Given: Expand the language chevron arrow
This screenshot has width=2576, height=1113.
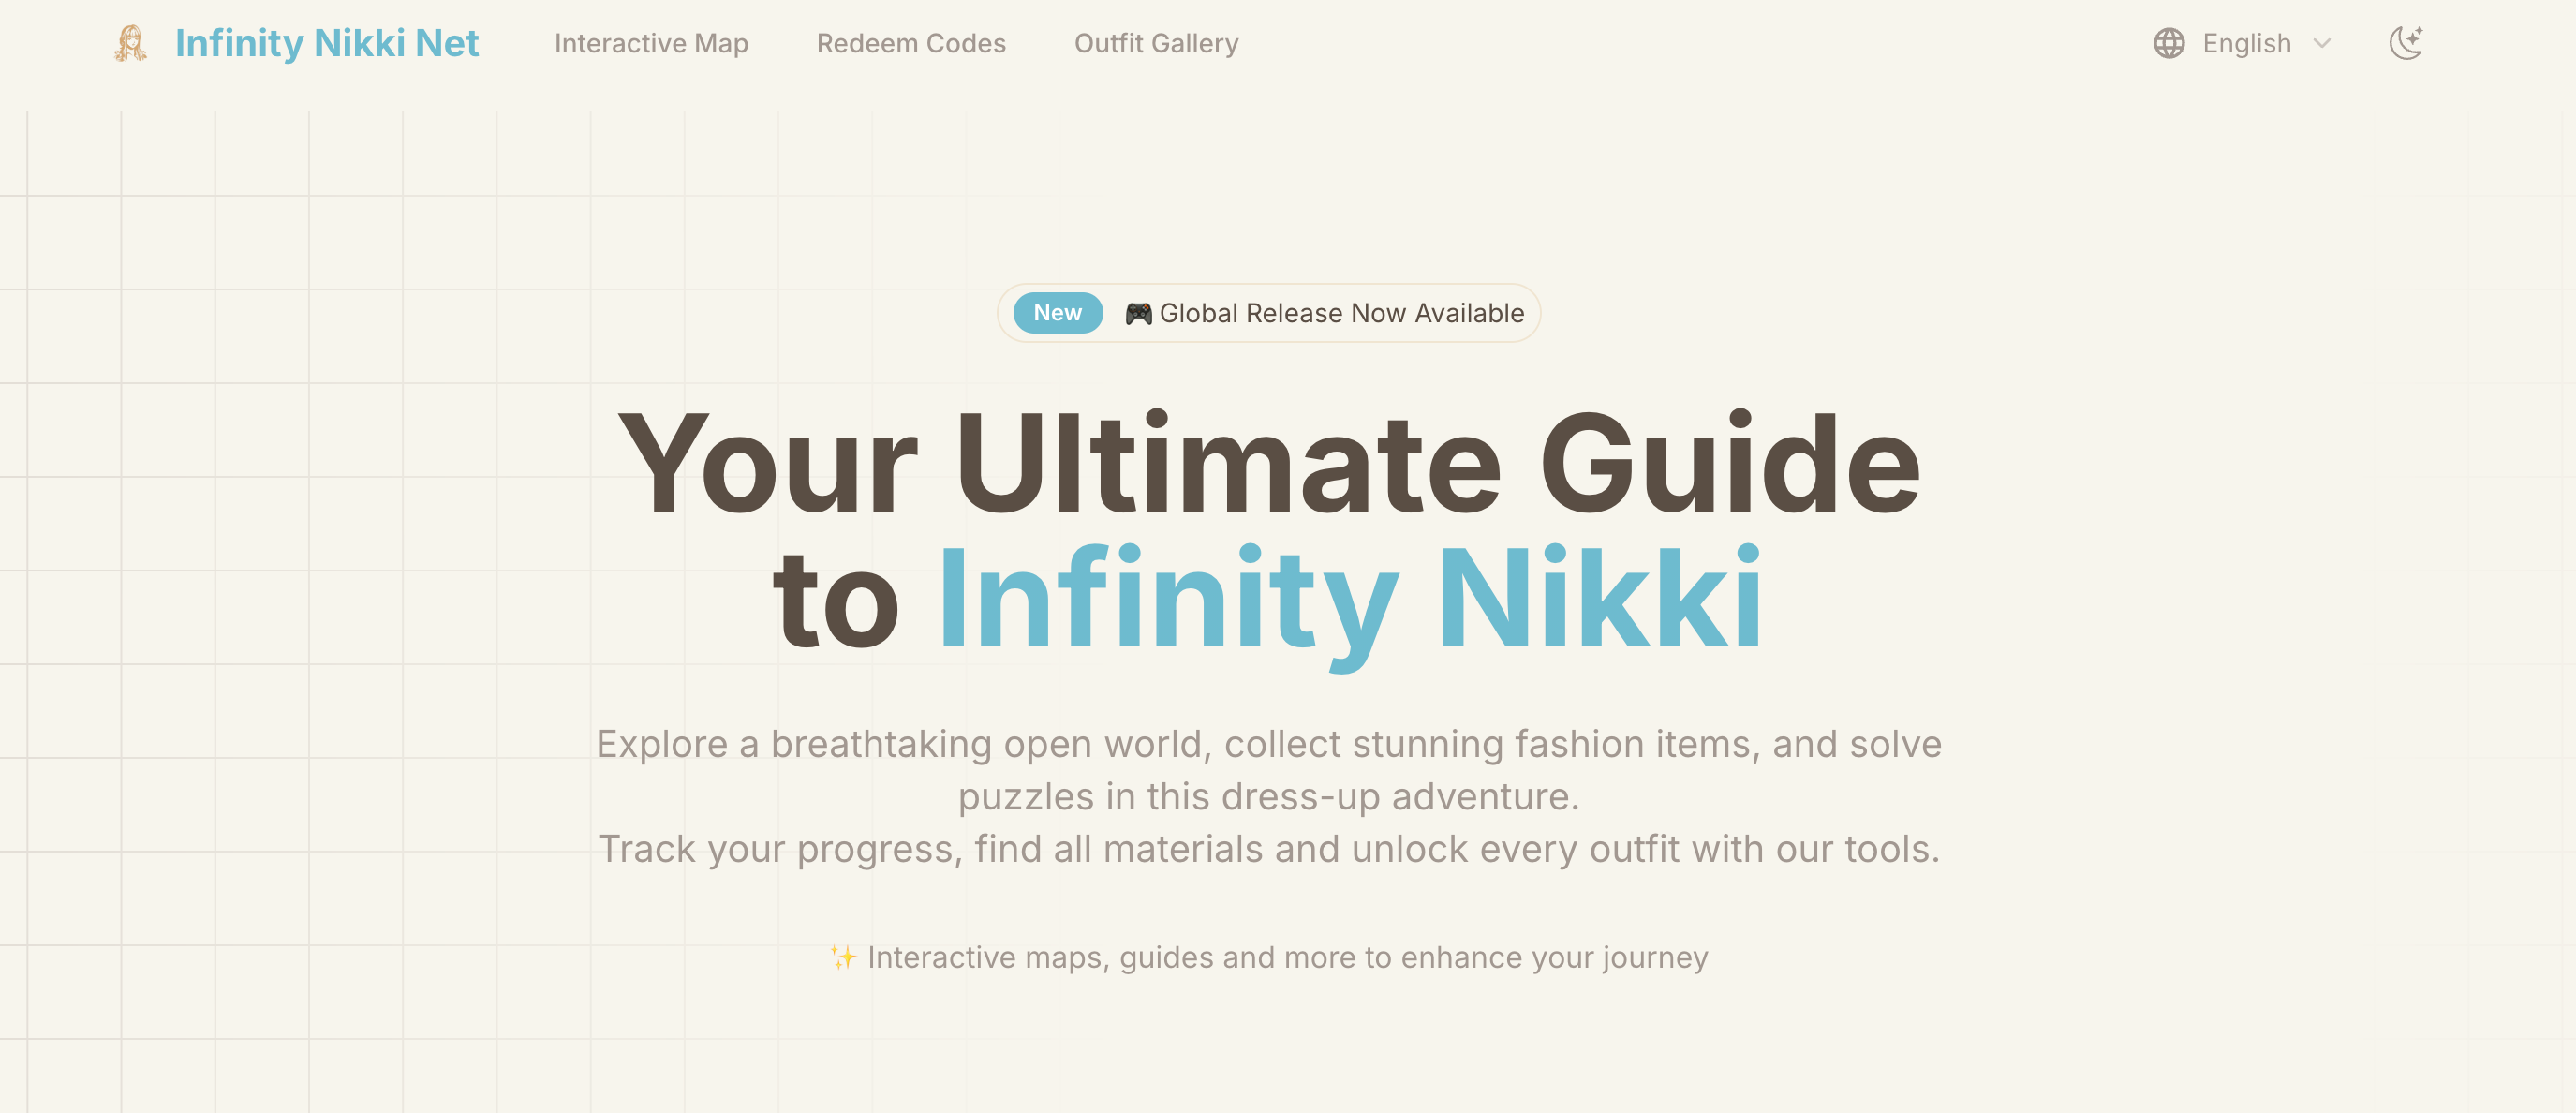Looking at the screenshot, I should pyautogui.click(x=2322, y=43).
